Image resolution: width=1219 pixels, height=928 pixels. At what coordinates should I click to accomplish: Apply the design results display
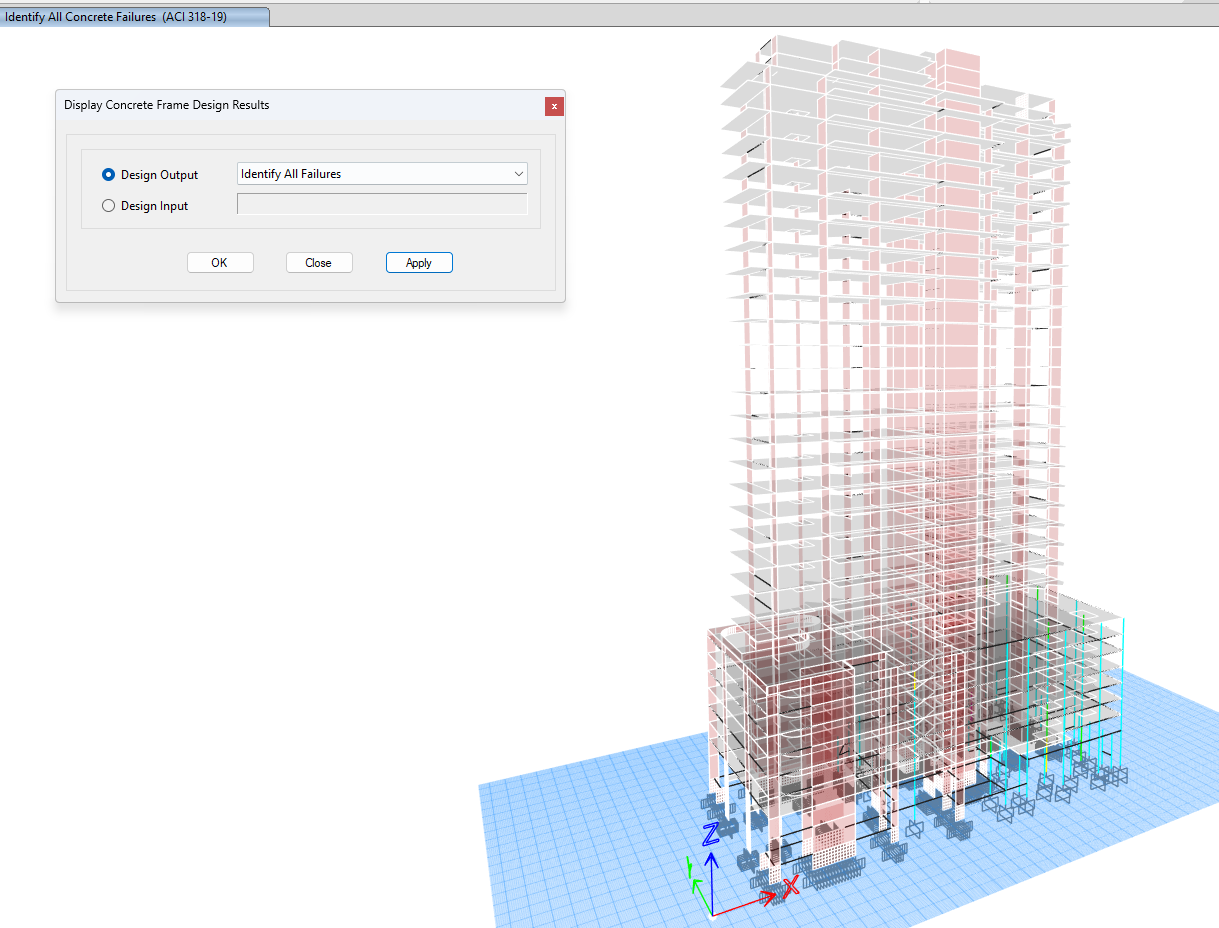[419, 263]
